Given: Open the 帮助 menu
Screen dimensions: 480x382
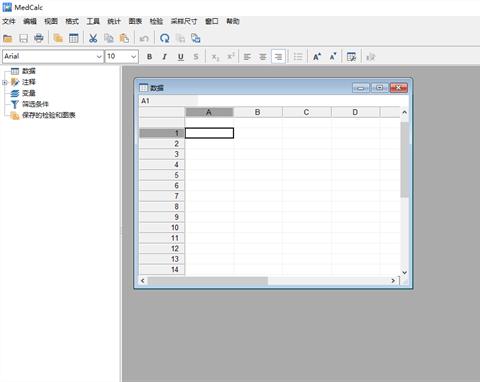Looking at the screenshot, I should (x=233, y=21).
